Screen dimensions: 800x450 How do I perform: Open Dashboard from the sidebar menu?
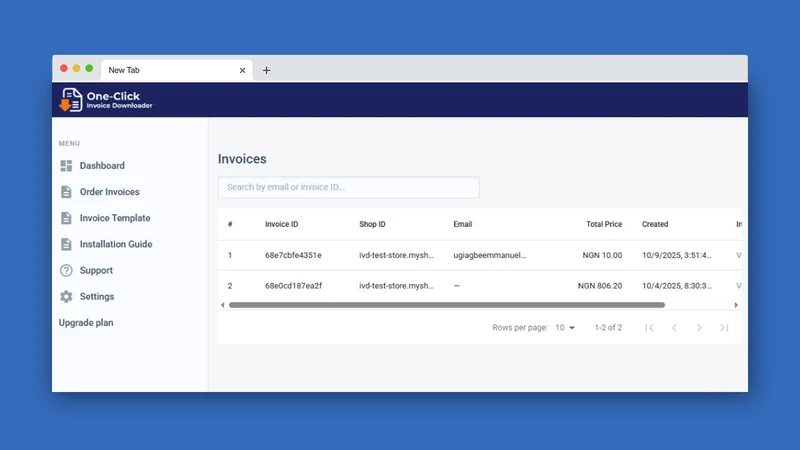click(x=102, y=166)
